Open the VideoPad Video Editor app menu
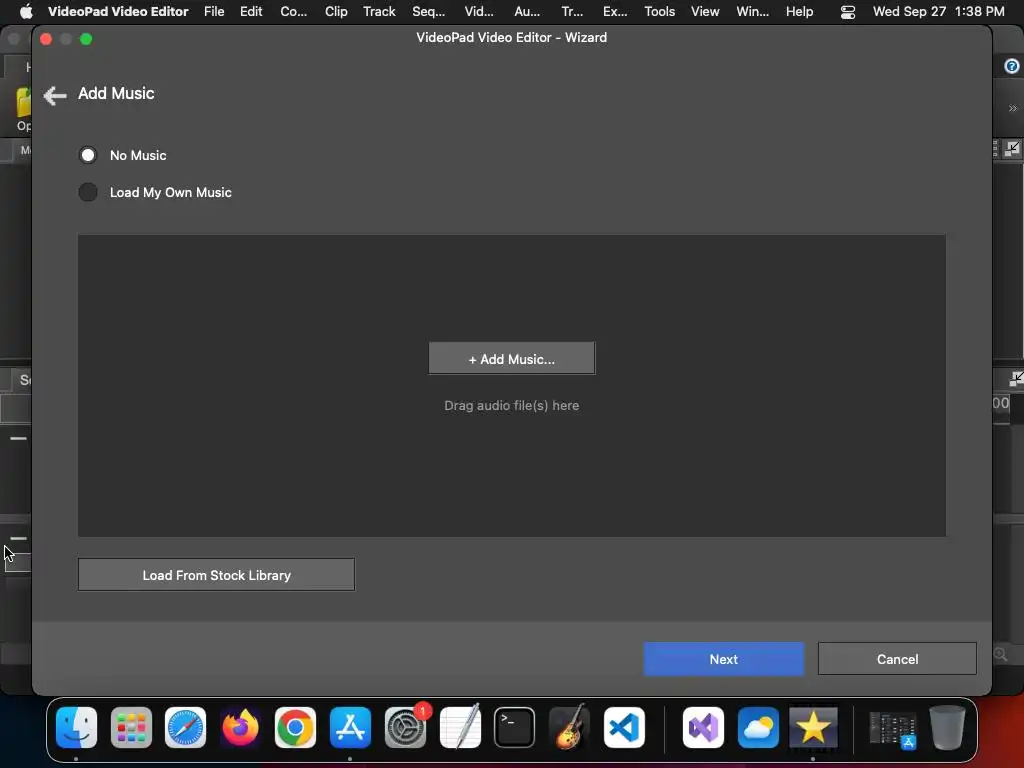 118,11
